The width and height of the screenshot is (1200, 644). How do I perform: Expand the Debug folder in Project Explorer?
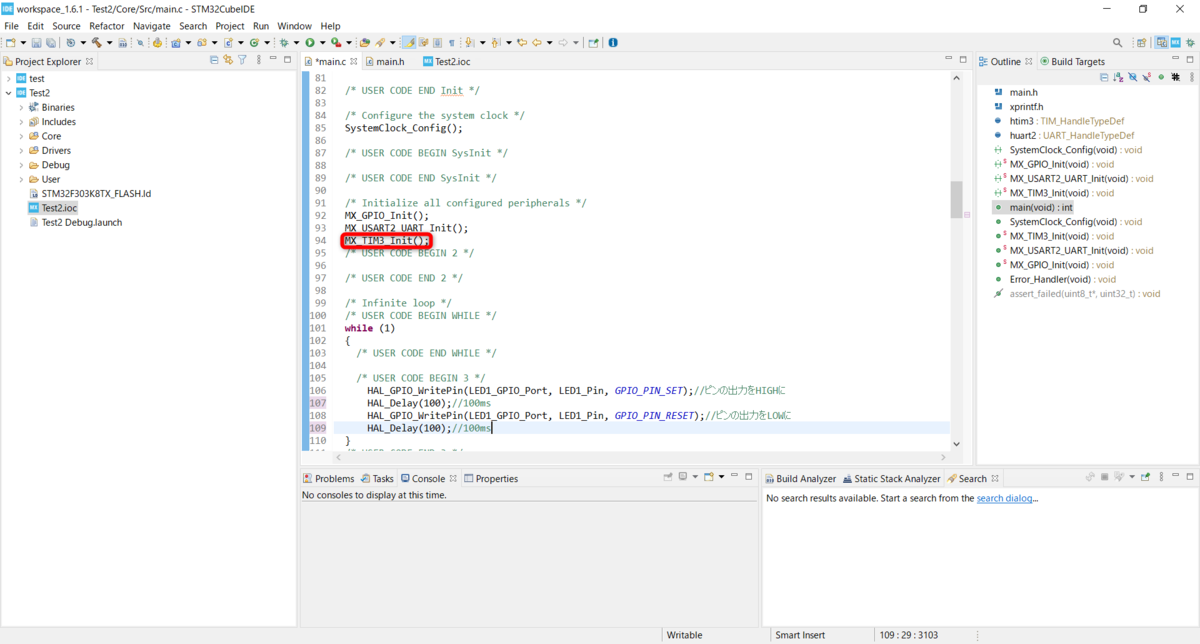tap(21, 165)
